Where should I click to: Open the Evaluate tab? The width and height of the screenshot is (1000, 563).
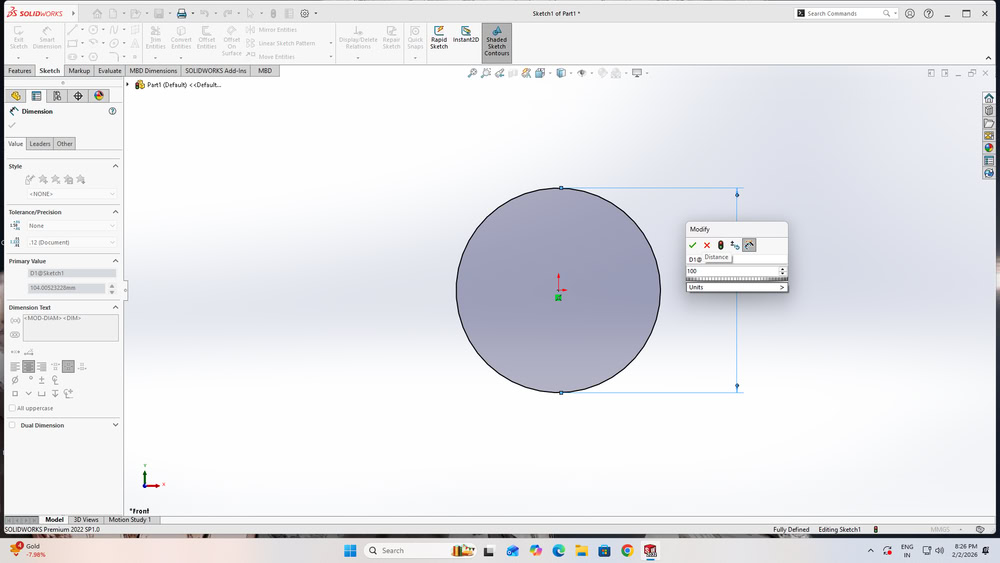point(110,71)
